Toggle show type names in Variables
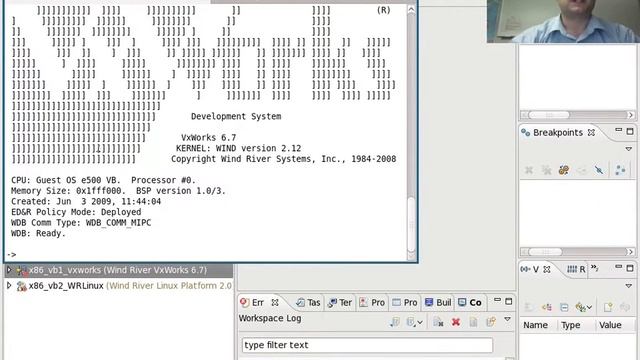The image size is (640, 360). (529, 307)
